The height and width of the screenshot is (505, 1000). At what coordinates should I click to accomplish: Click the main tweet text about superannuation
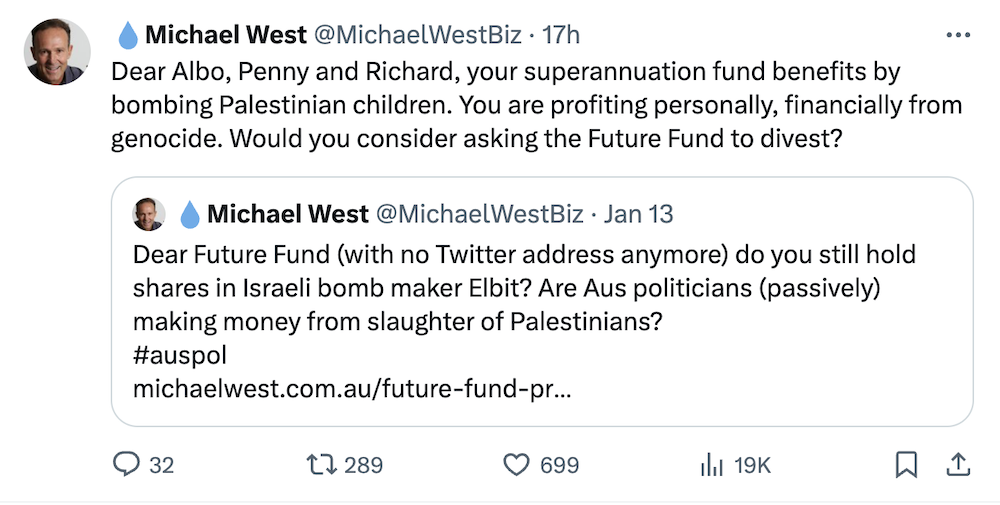tap(536, 105)
